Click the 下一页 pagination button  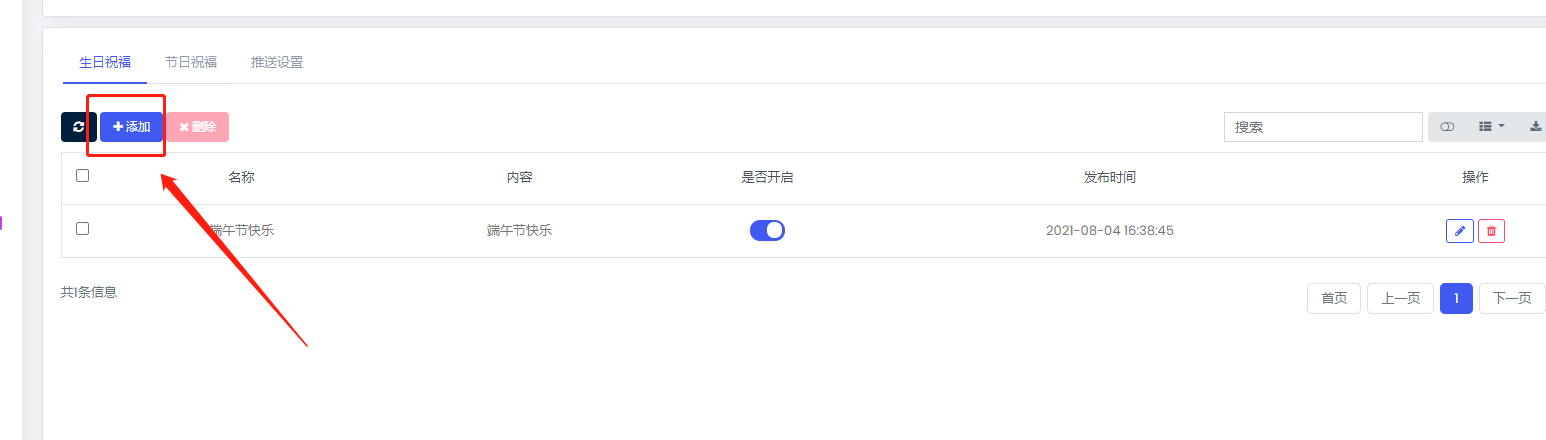[x=1512, y=298]
